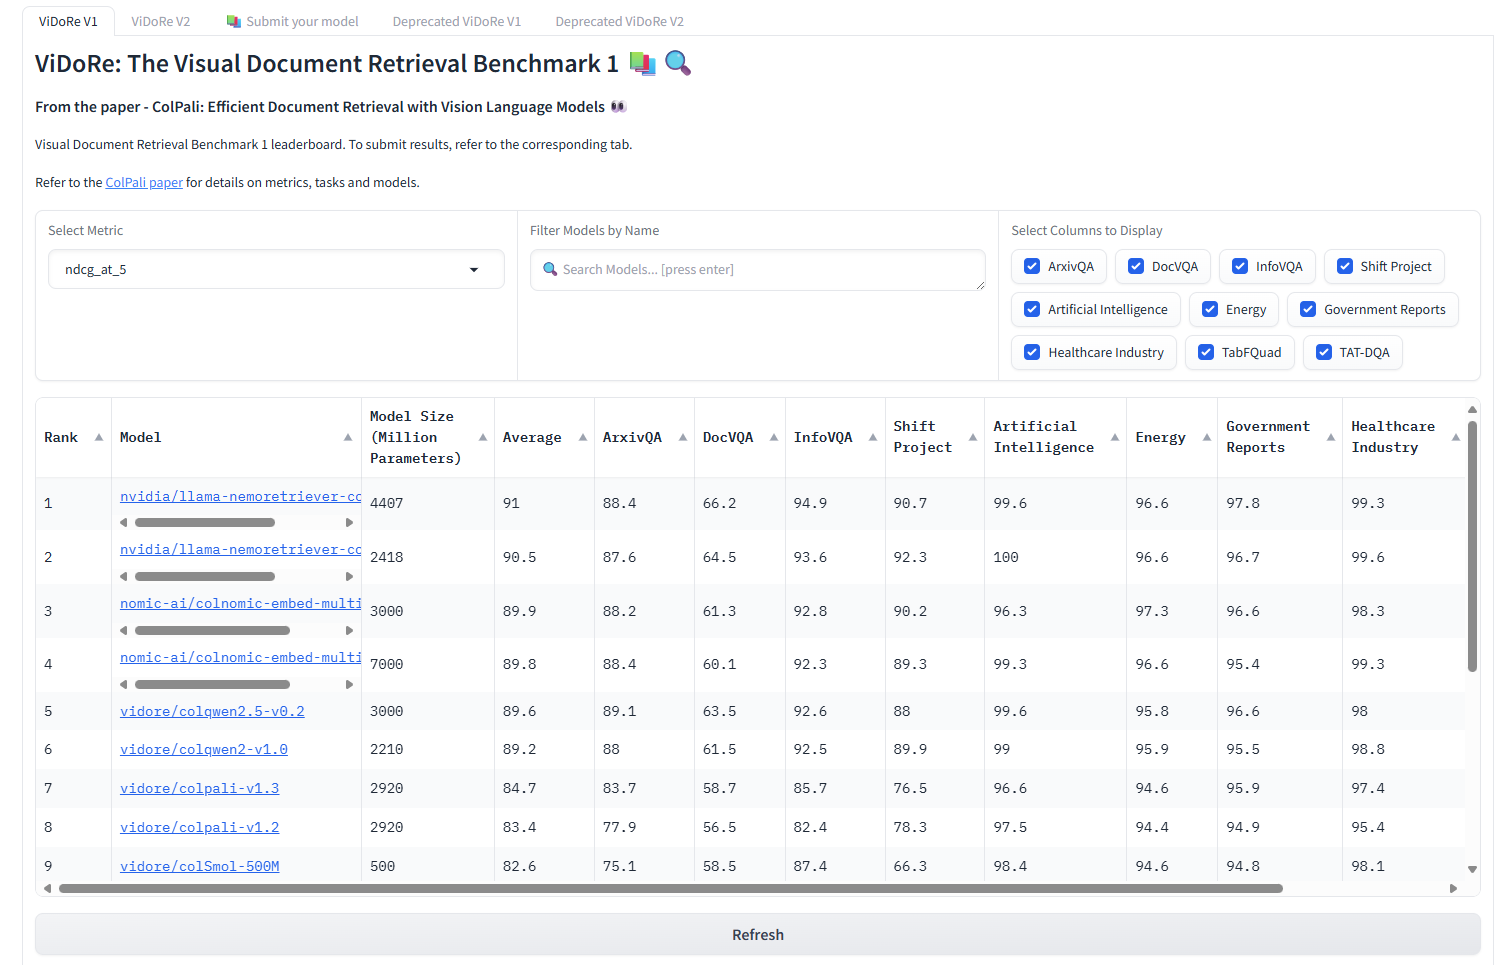Uncheck the ArxivQA column checkbox
1512x965 pixels.
click(1032, 266)
